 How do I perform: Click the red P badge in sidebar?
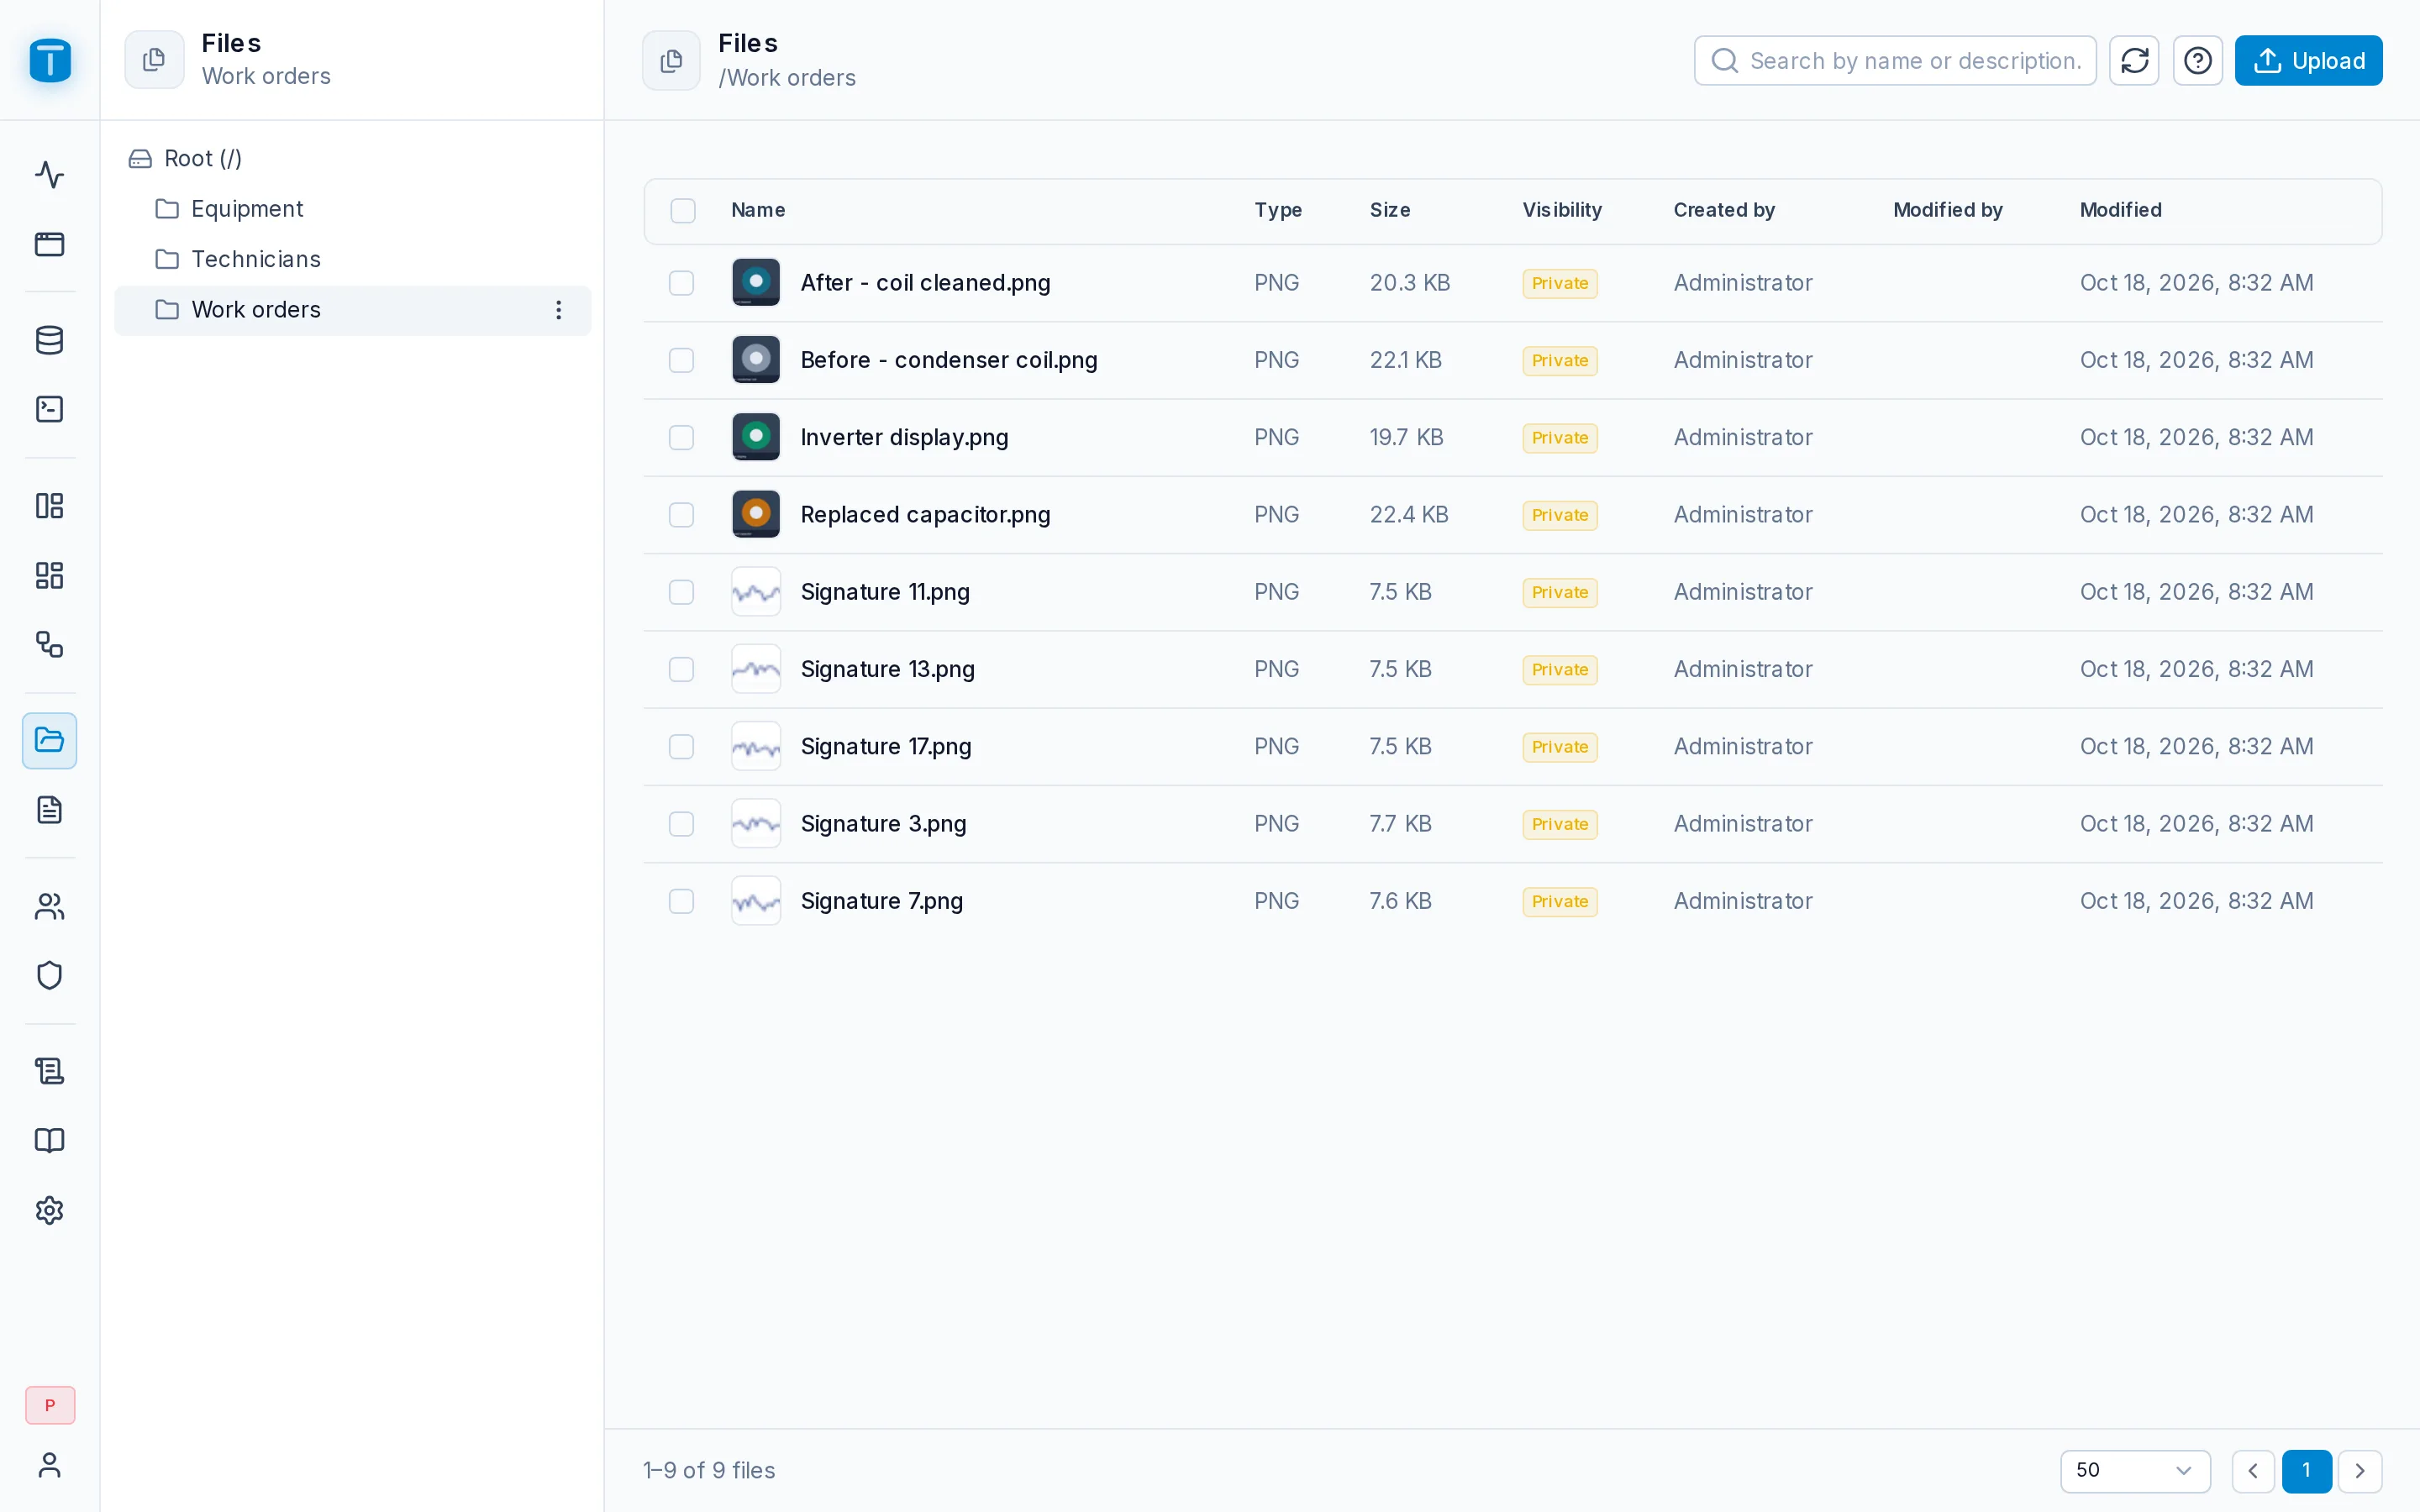(50, 1405)
